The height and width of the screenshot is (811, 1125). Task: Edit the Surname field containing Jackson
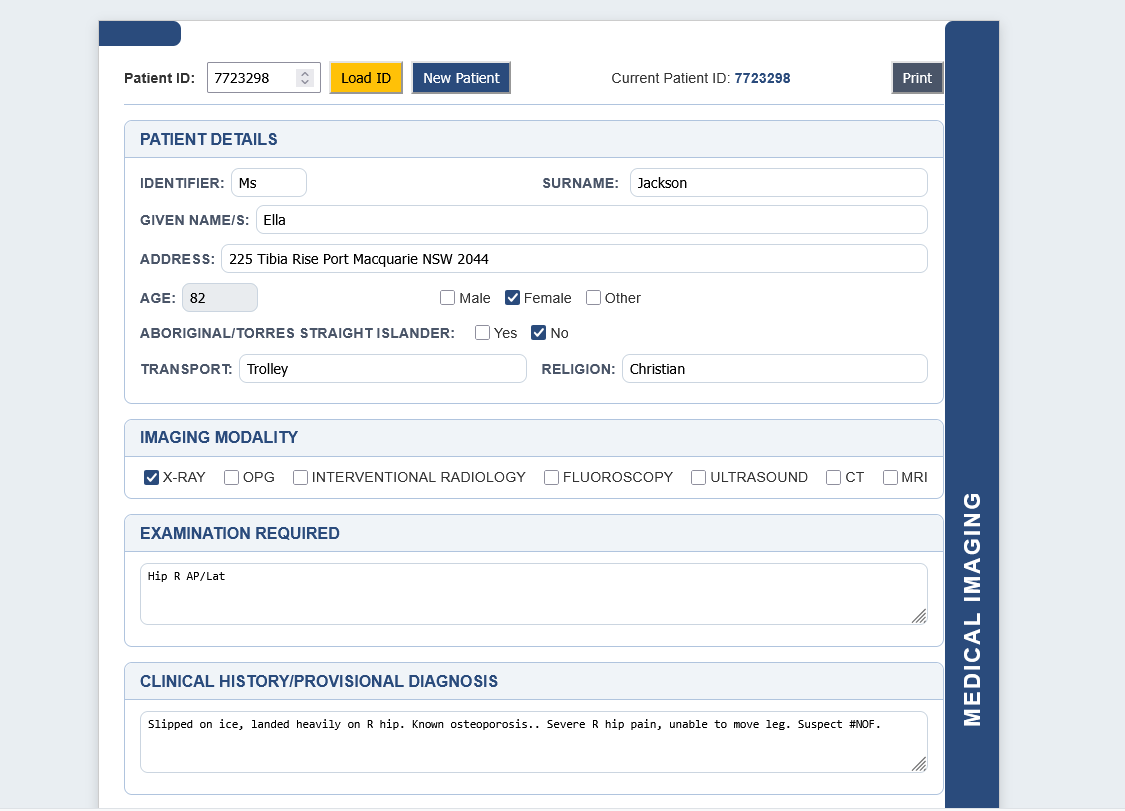tap(778, 183)
